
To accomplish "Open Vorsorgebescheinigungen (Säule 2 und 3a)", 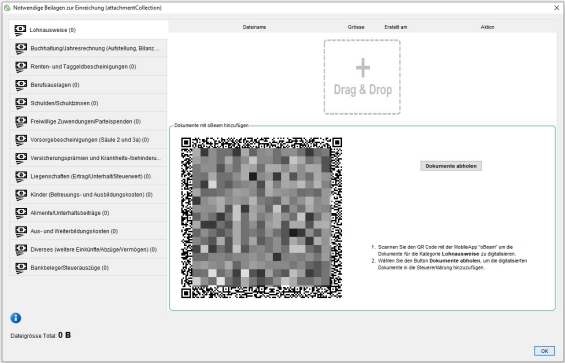I will click(x=88, y=140).
